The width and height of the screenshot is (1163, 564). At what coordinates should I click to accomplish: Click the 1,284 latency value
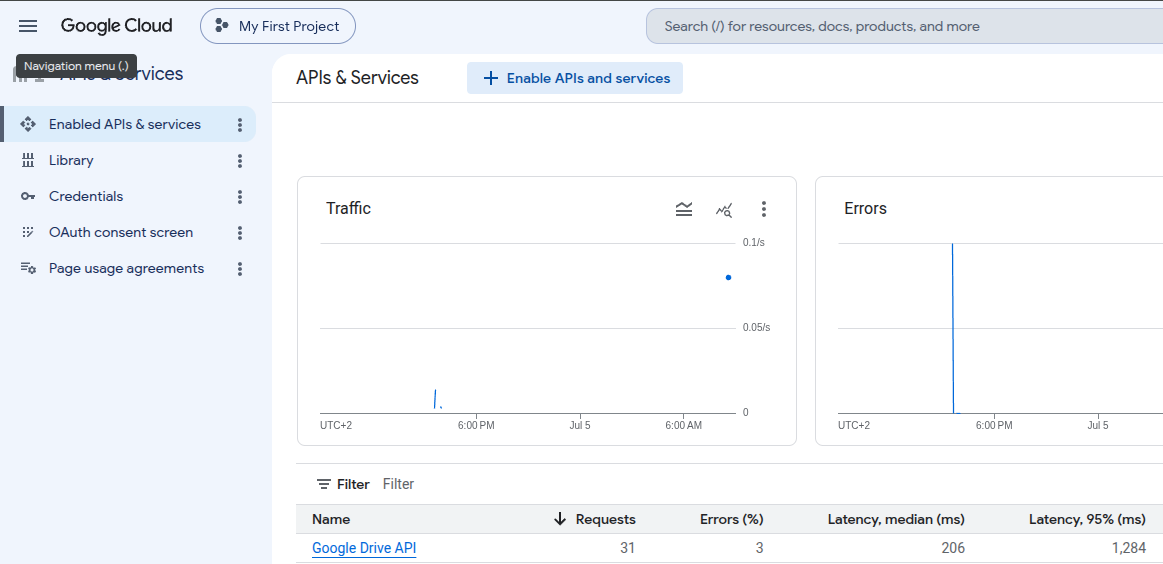[1128, 548]
